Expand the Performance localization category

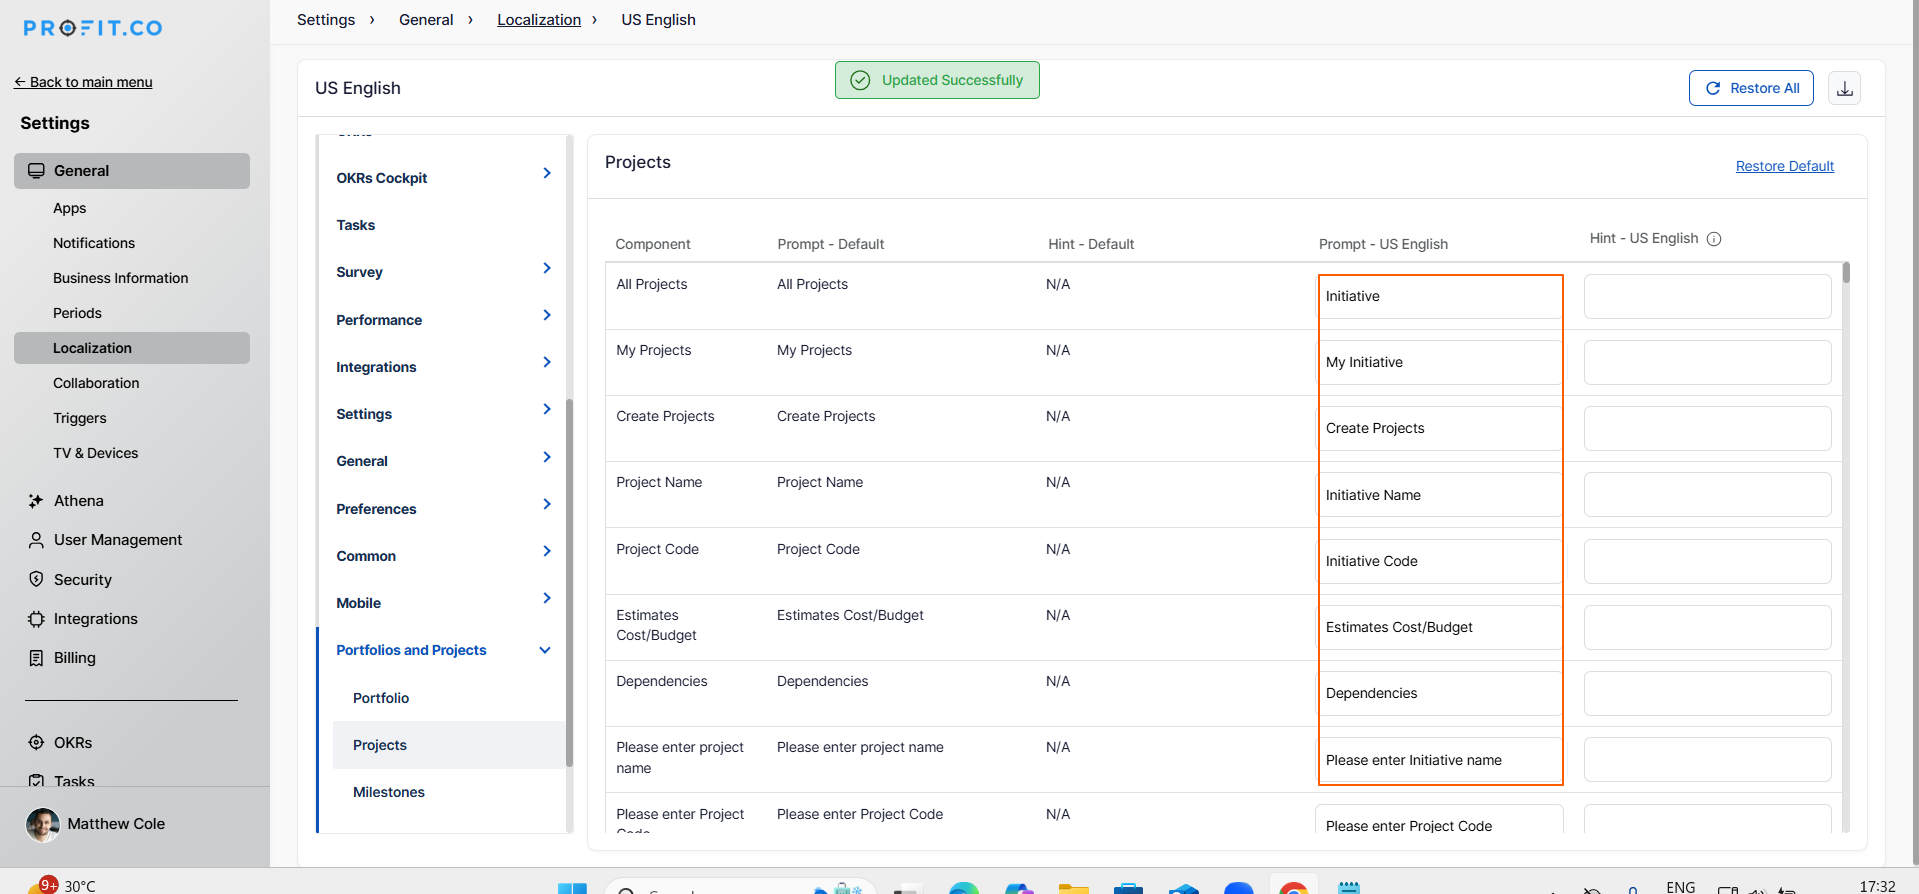(546, 316)
